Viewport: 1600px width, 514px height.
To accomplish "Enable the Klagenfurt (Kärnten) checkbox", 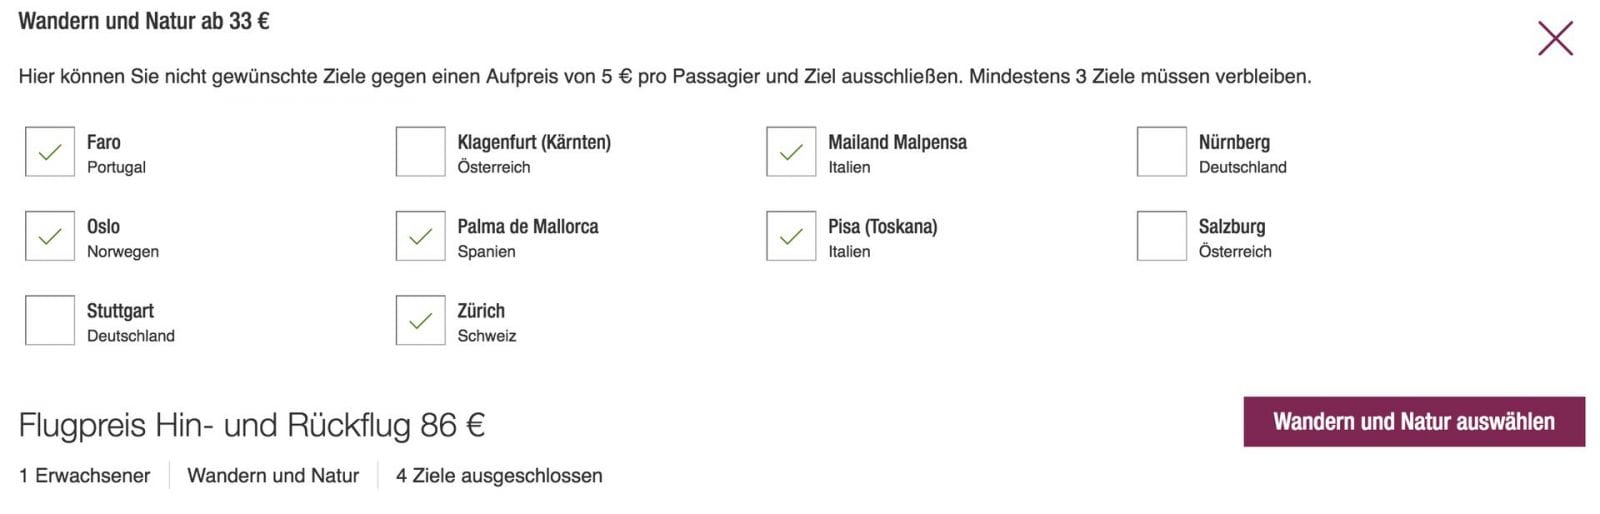I will pos(420,152).
